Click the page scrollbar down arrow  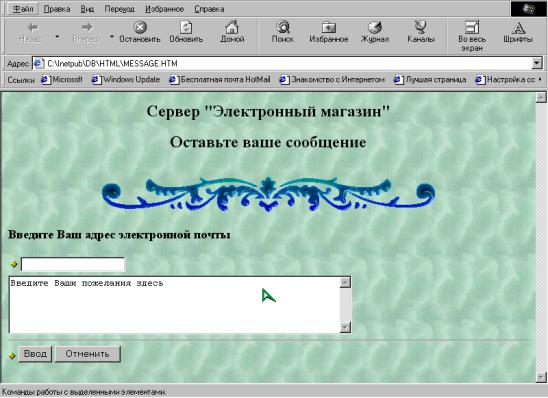point(541,377)
